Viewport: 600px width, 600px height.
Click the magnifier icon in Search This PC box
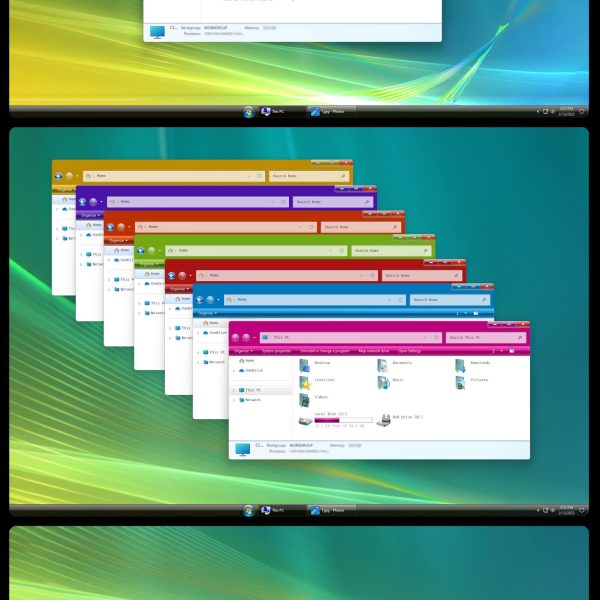click(x=520, y=338)
